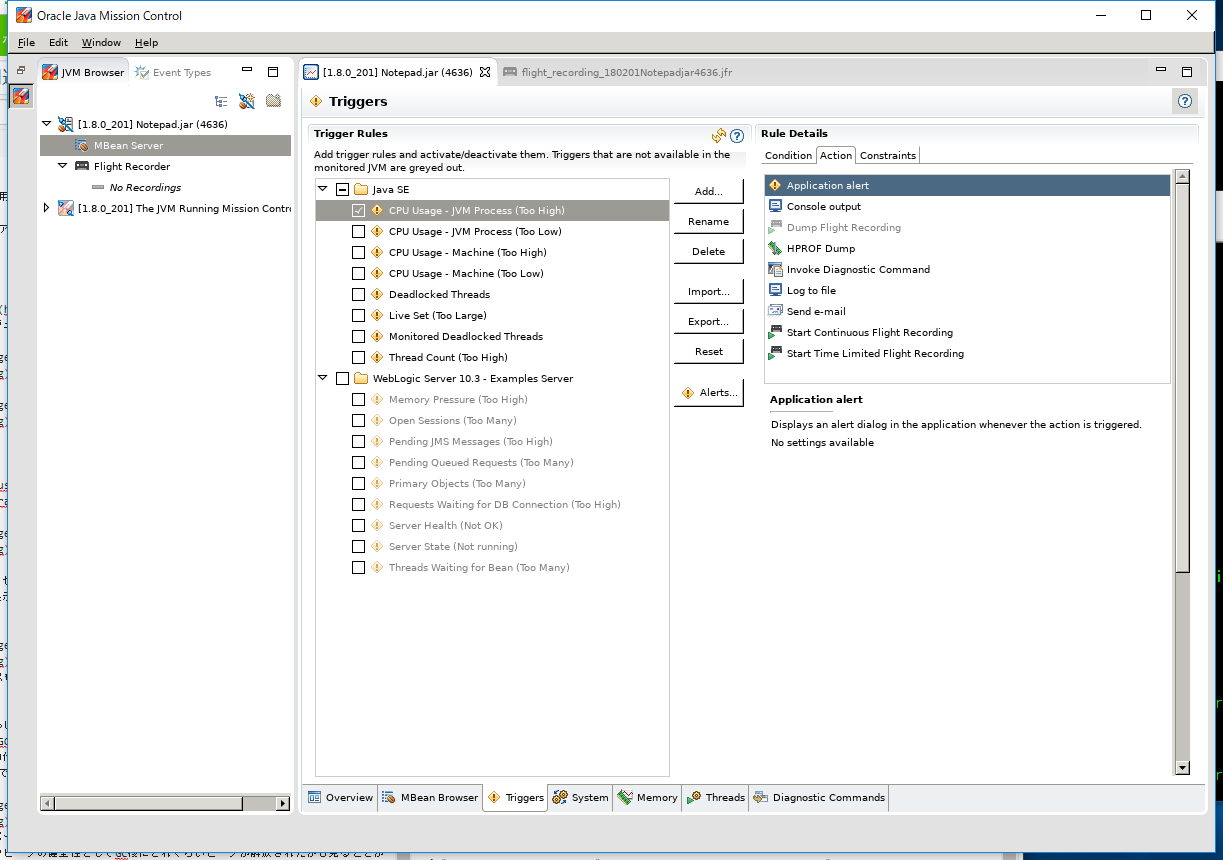The width and height of the screenshot is (1223, 860).
Task: Uncheck CPU Usage - JVM Process (Too High)
Action: point(358,210)
